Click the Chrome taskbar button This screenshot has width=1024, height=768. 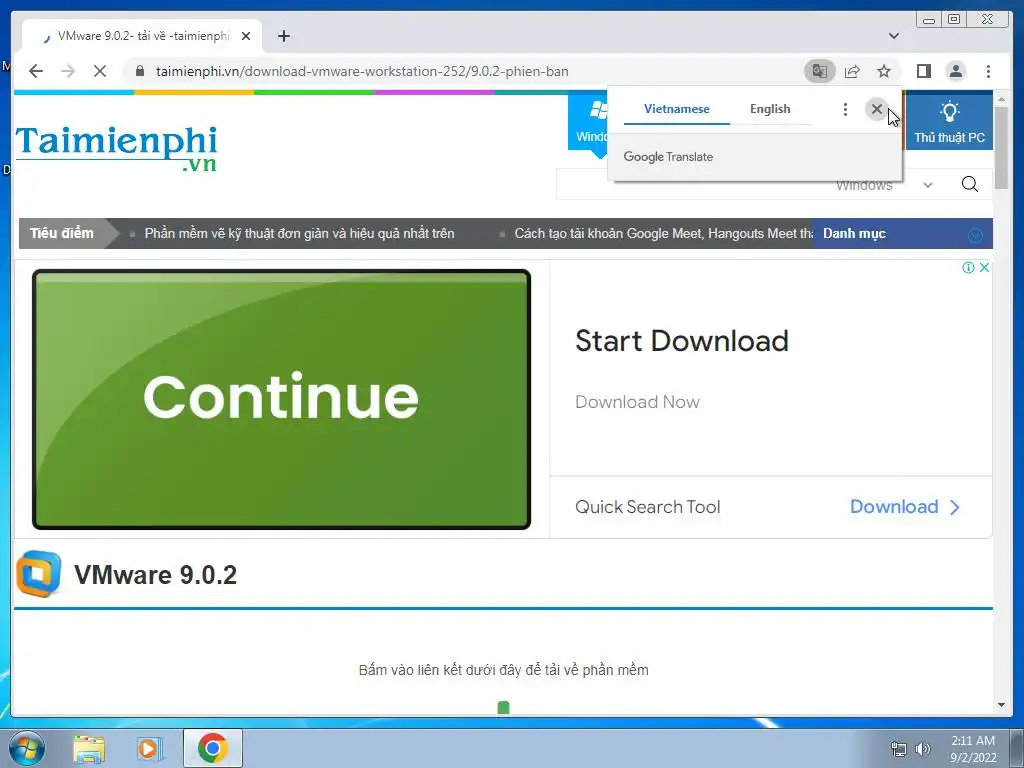[212, 748]
